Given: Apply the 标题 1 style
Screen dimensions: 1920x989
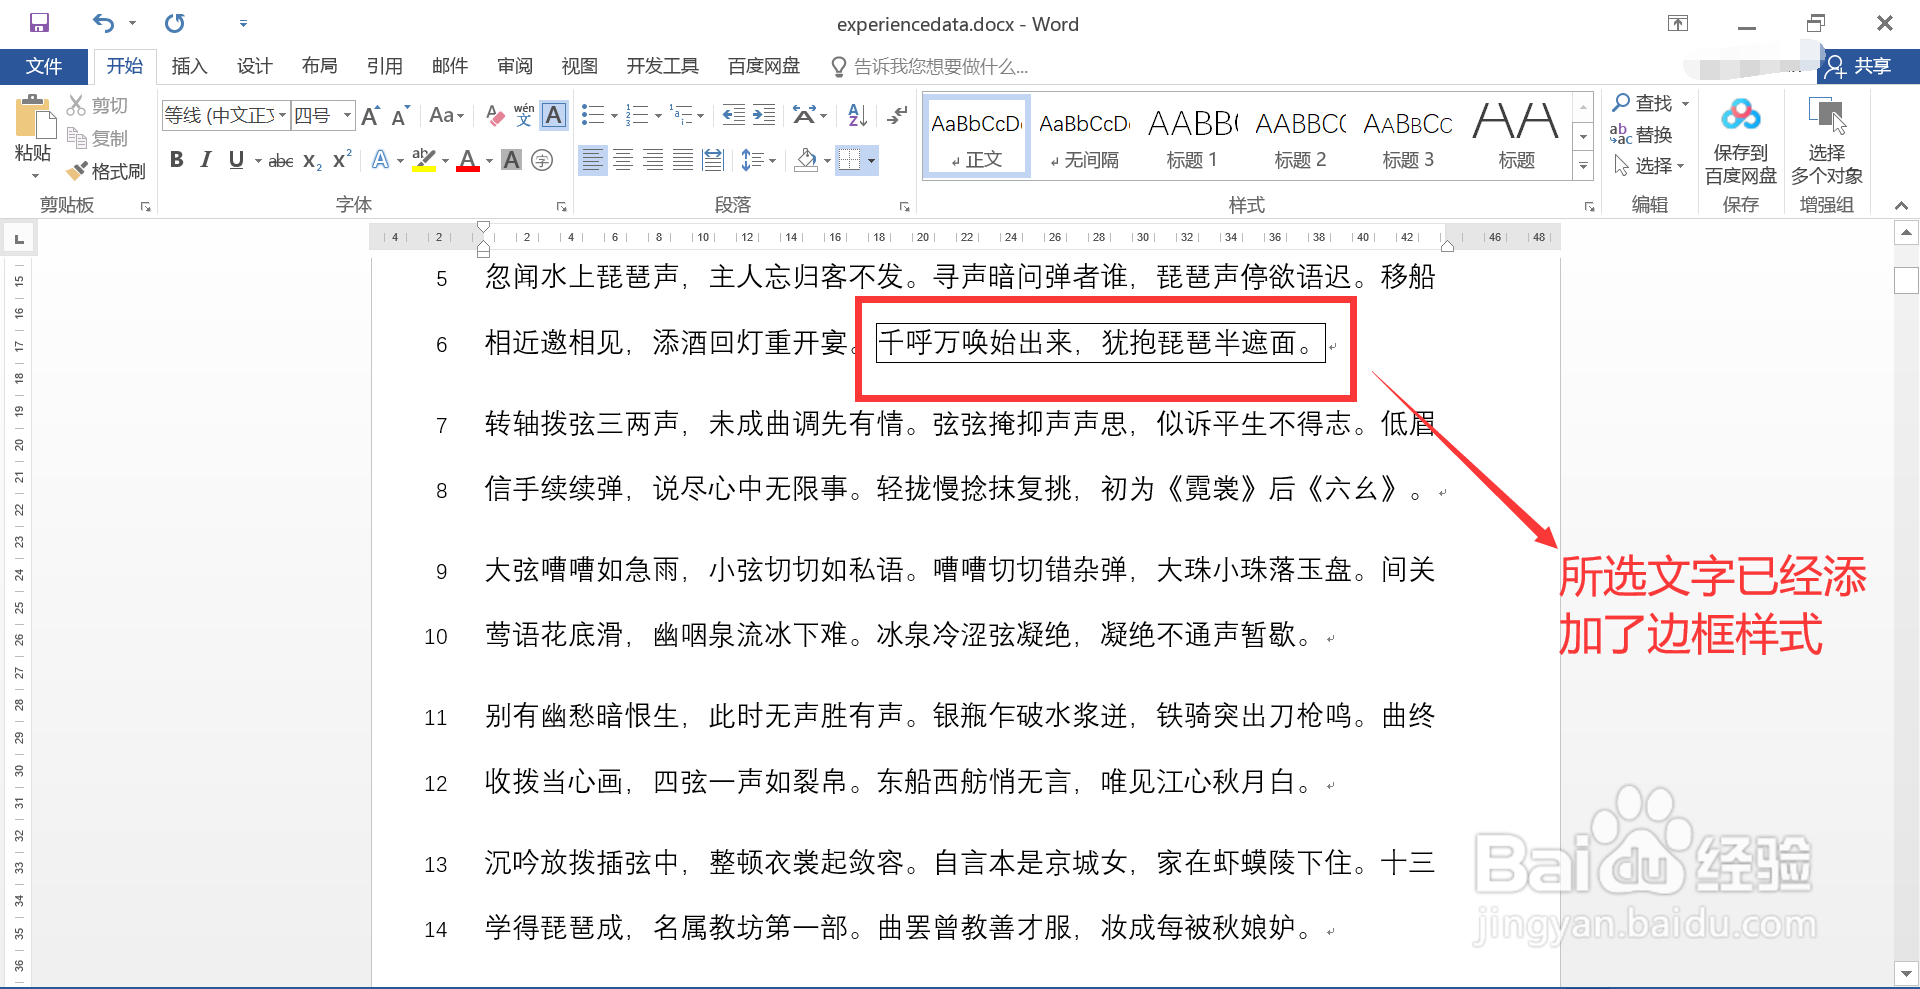Looking at the screenshot, I should tap(1191, 135).
